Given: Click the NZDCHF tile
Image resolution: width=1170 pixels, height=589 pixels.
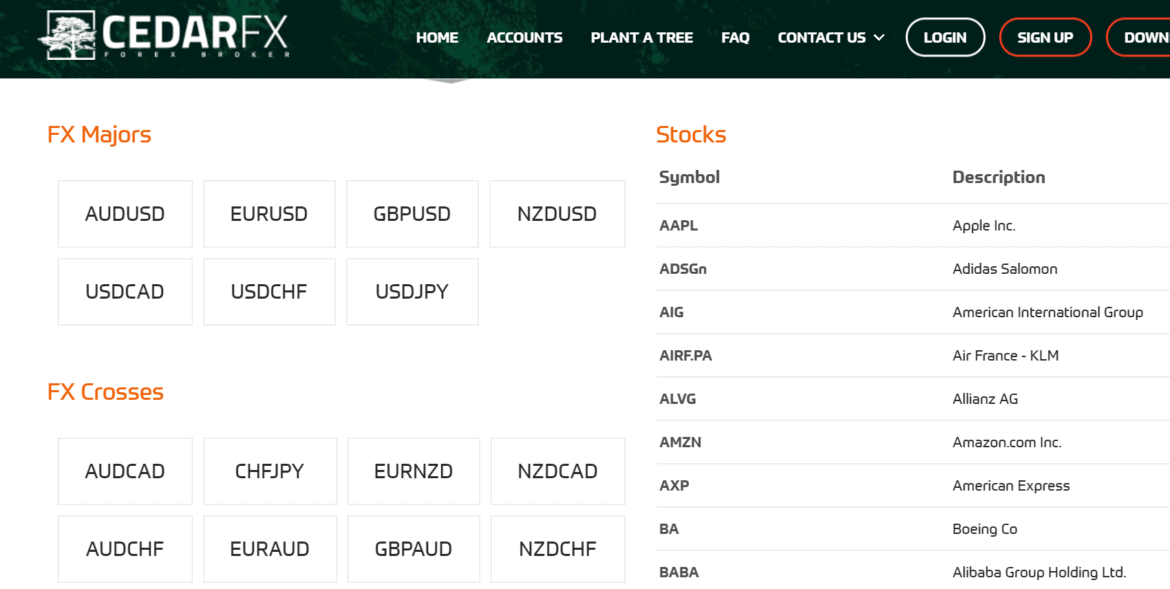Looking at the screenshot, I should [557, 548].
